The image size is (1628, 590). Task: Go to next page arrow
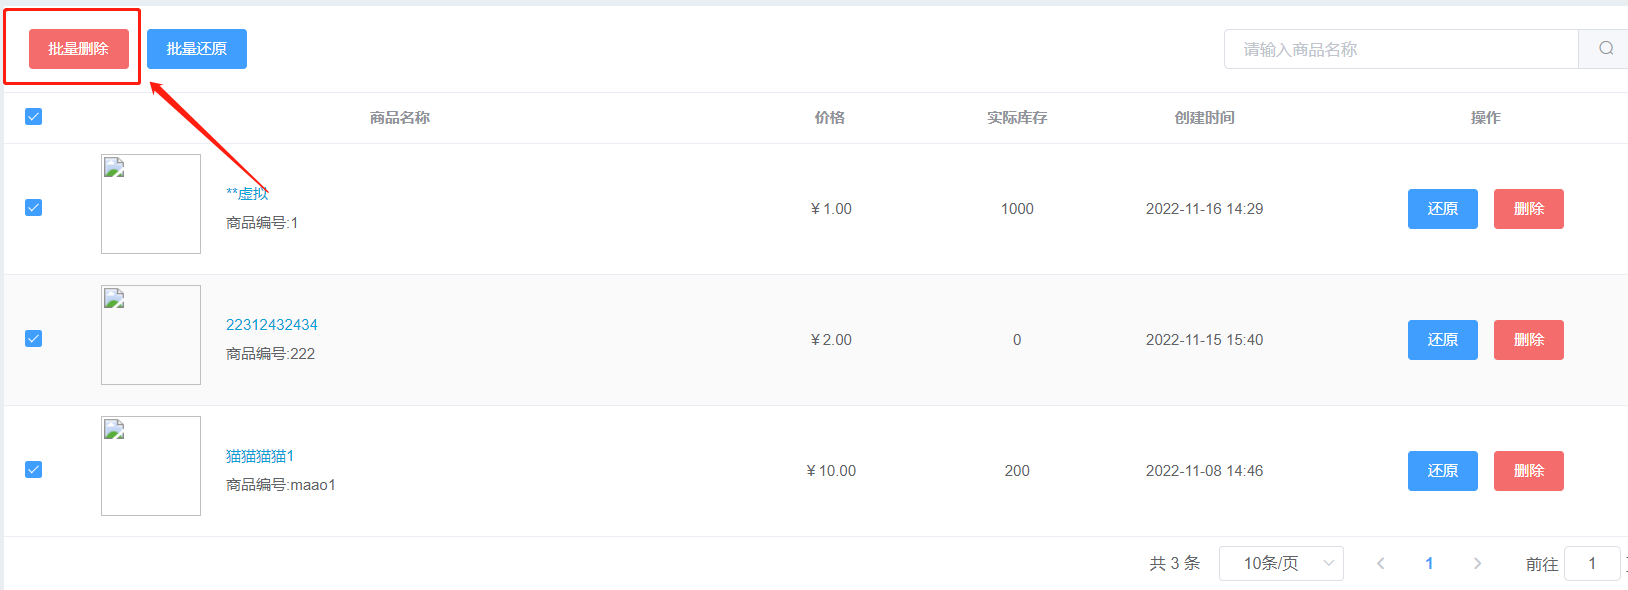tap(1477, 563)
